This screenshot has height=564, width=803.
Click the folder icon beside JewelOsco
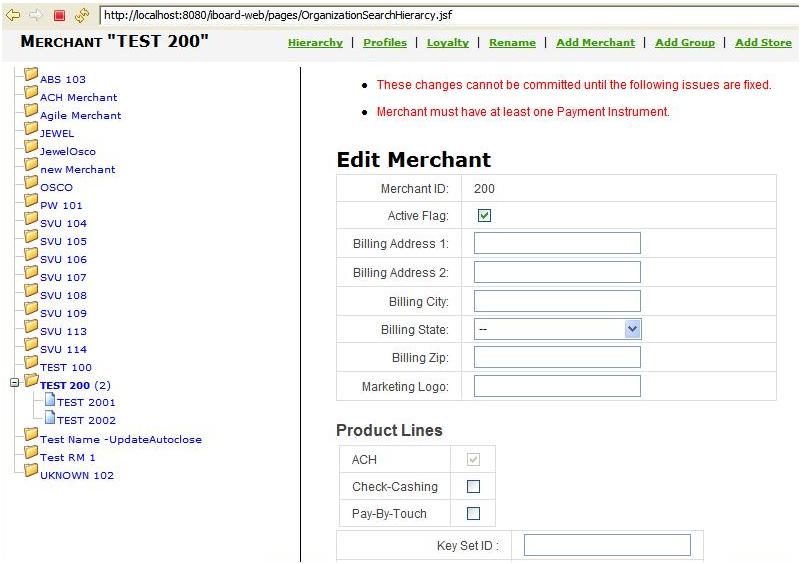click(31, 147)
